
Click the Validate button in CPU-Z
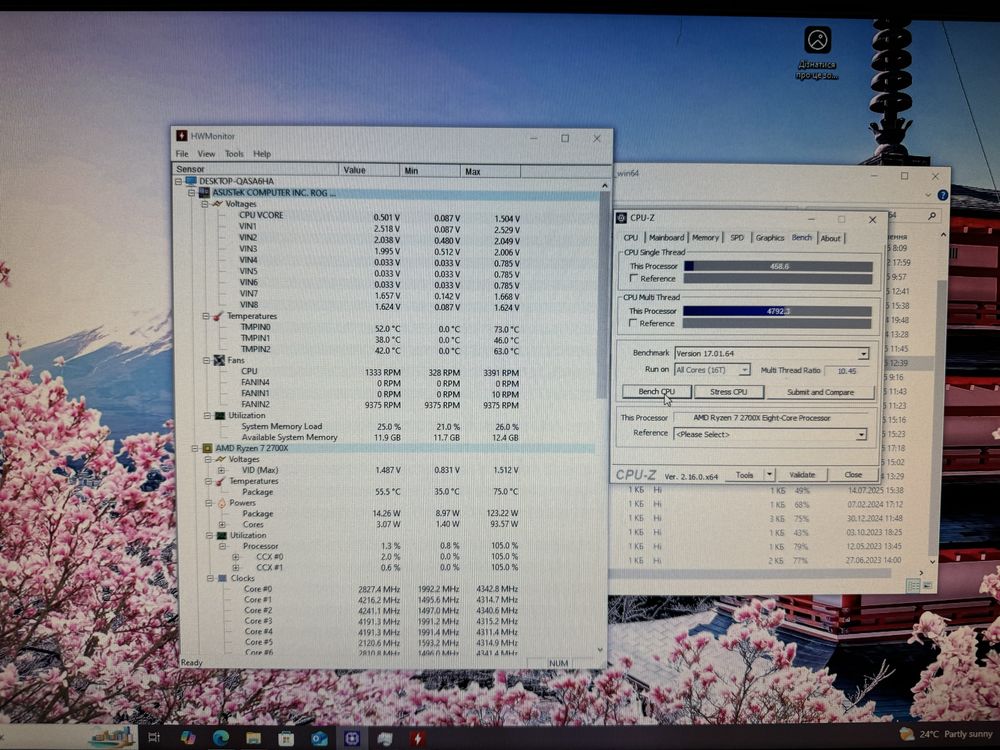(x=802, y=474)
